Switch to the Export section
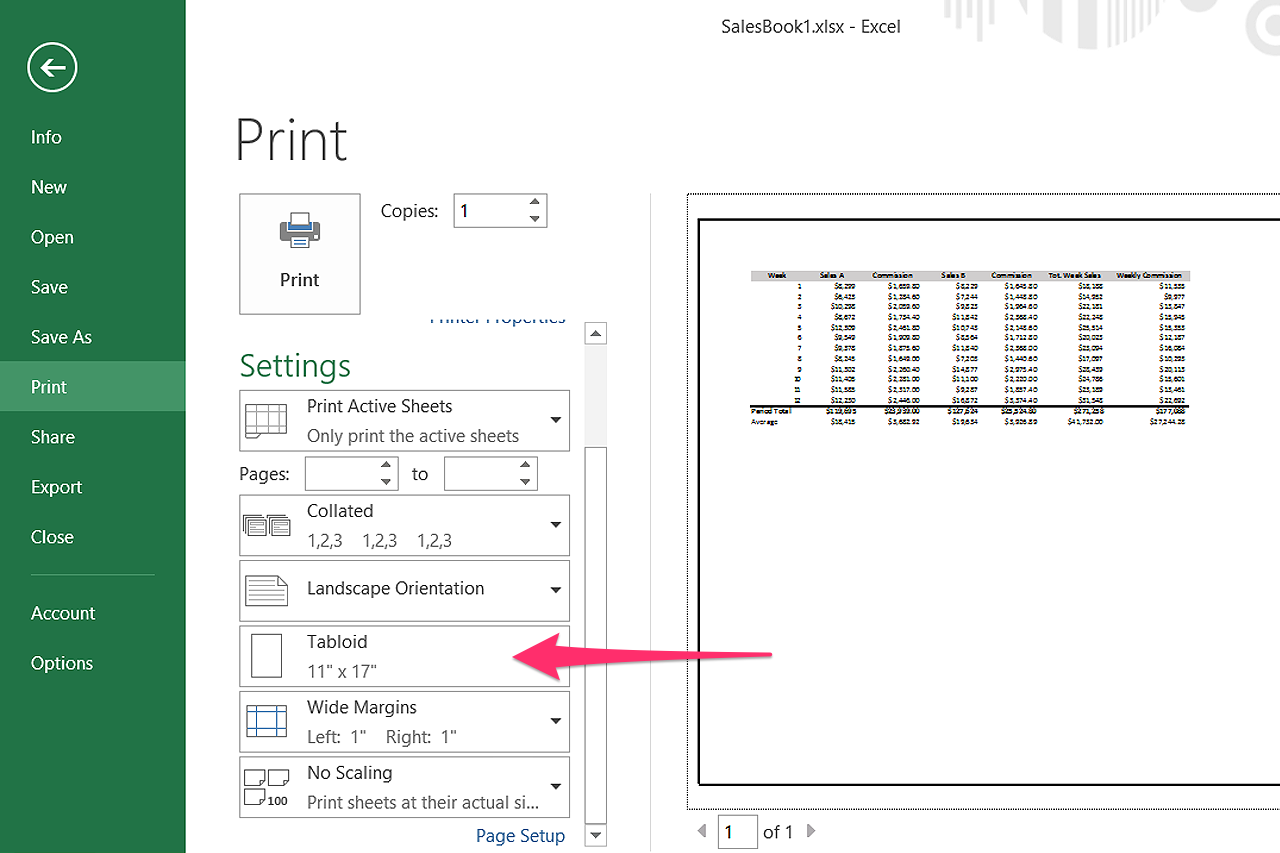Screen dimensions: 1280x853 tap(56, 486)
